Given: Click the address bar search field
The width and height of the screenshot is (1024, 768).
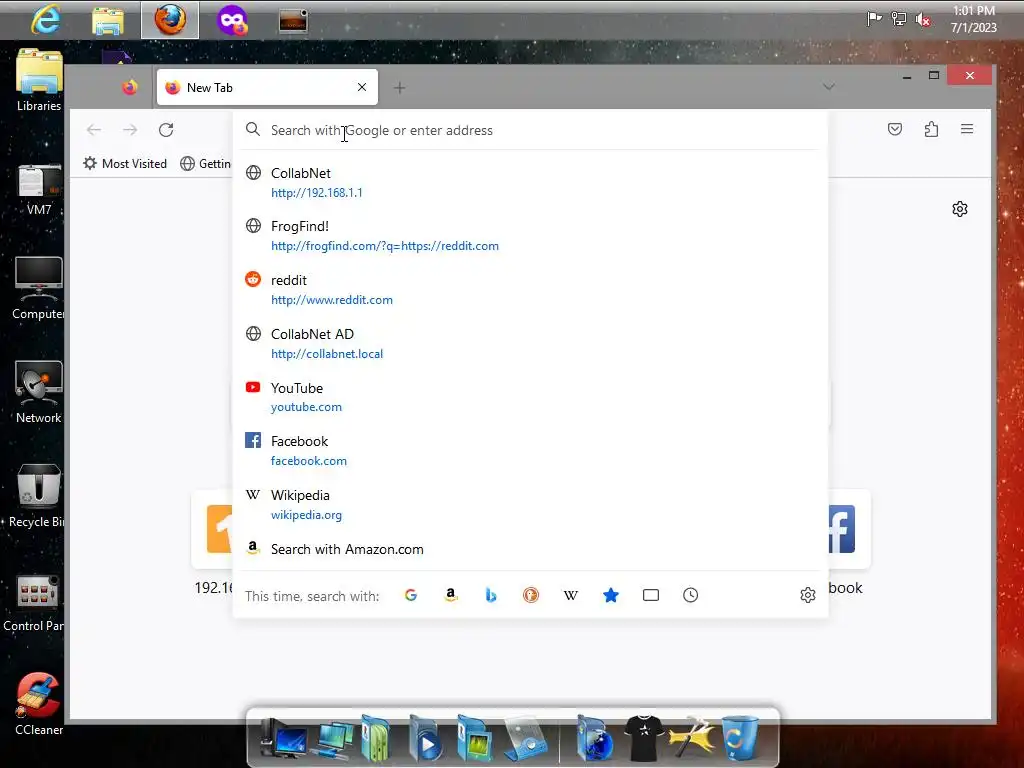Looking at the screenshot, I should pos(530,130).
